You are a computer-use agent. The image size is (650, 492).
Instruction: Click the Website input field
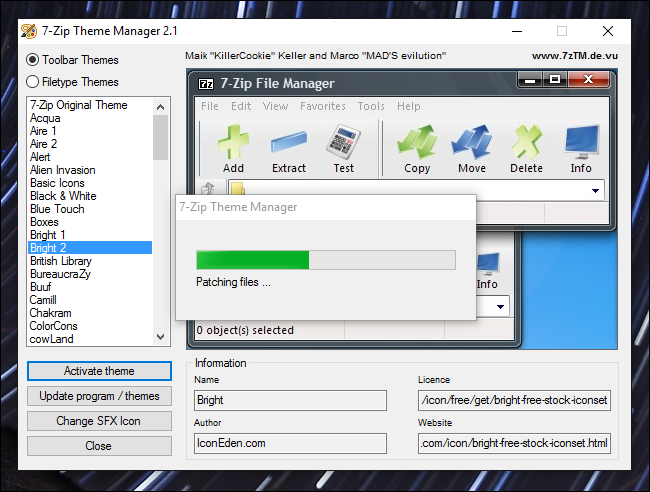(x=514, y=444)
